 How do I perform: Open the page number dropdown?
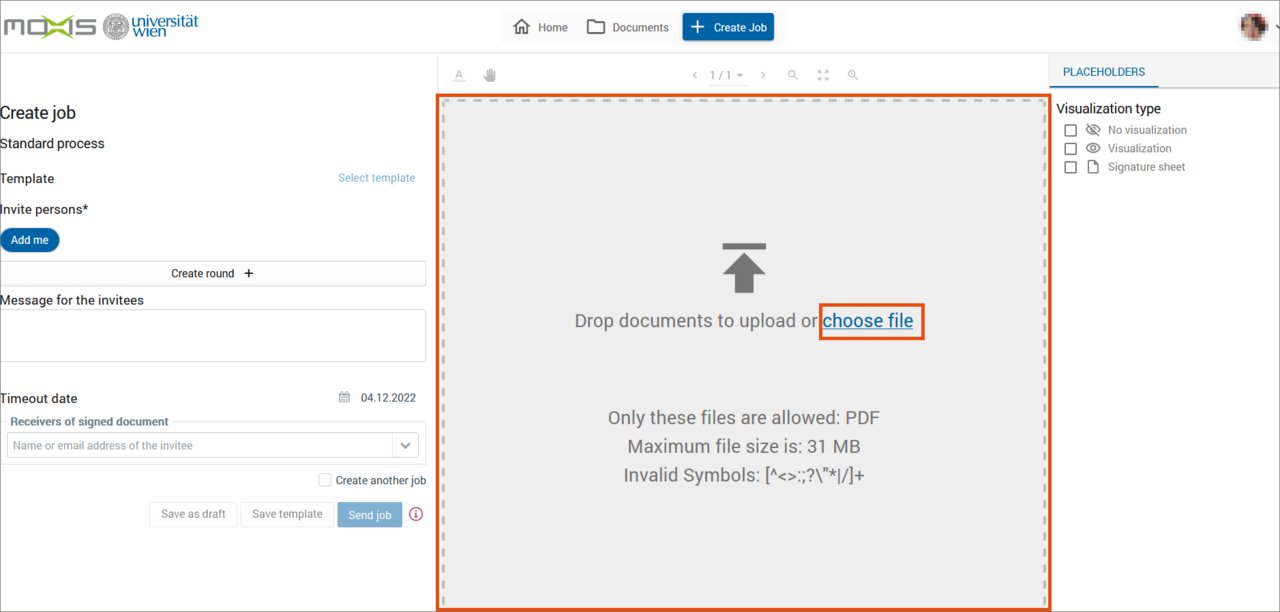pos(727,75)
